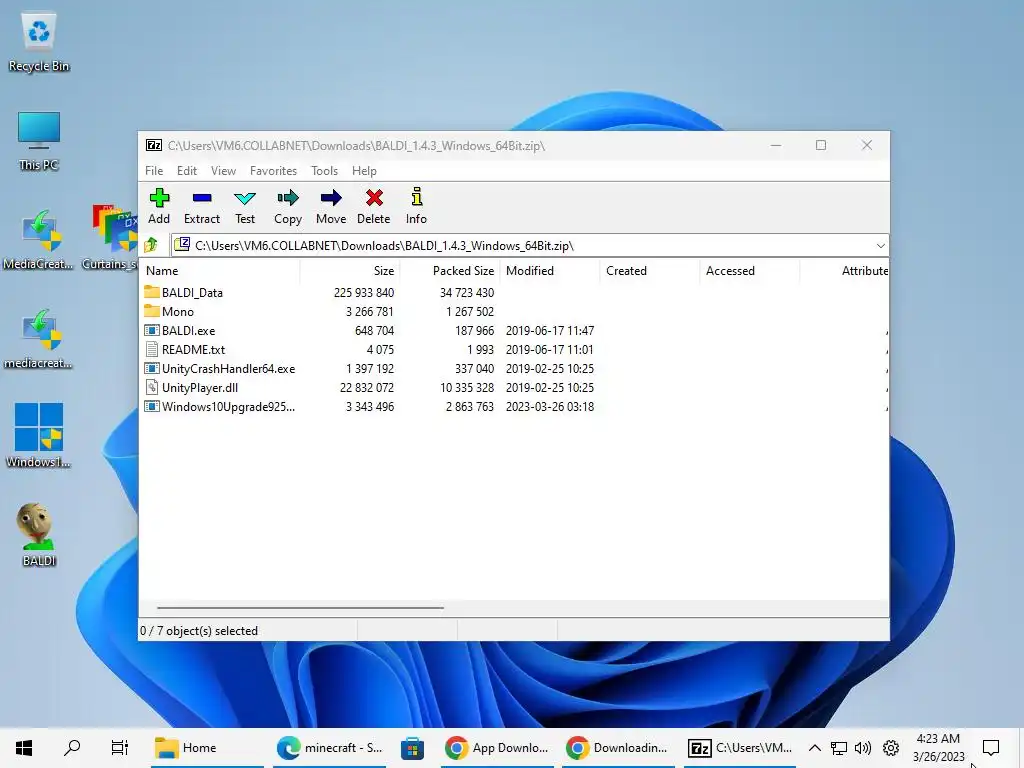1024x768 pixels.
Task: Click the 7z icon in title bar
Action: [154, 145]
